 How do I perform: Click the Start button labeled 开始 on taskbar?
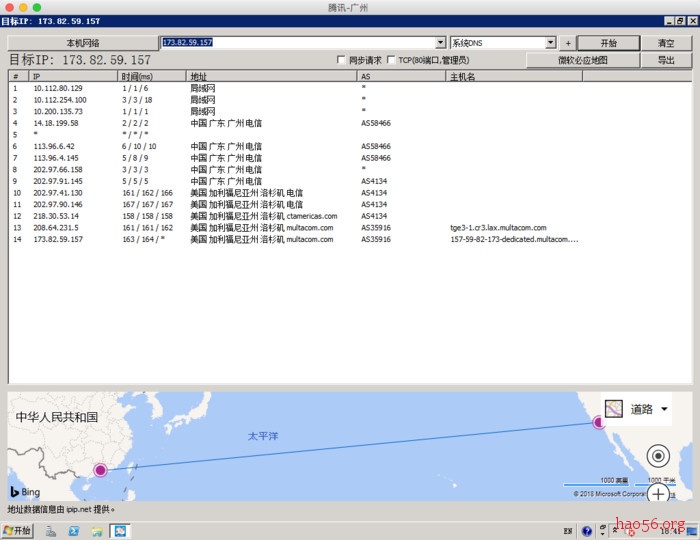[18, 530]
